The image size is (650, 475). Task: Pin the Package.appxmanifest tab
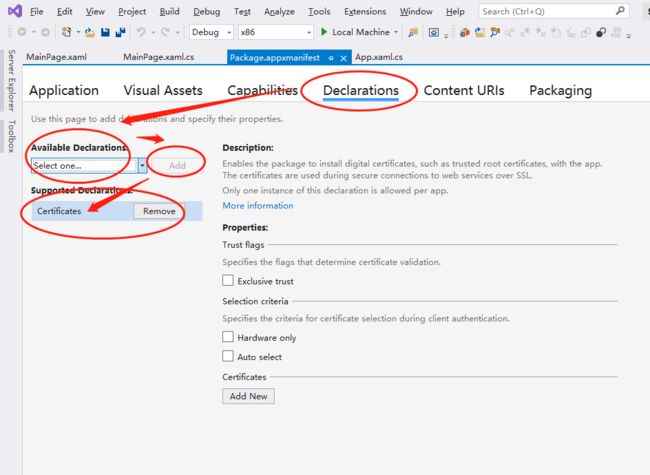[331, 58]
